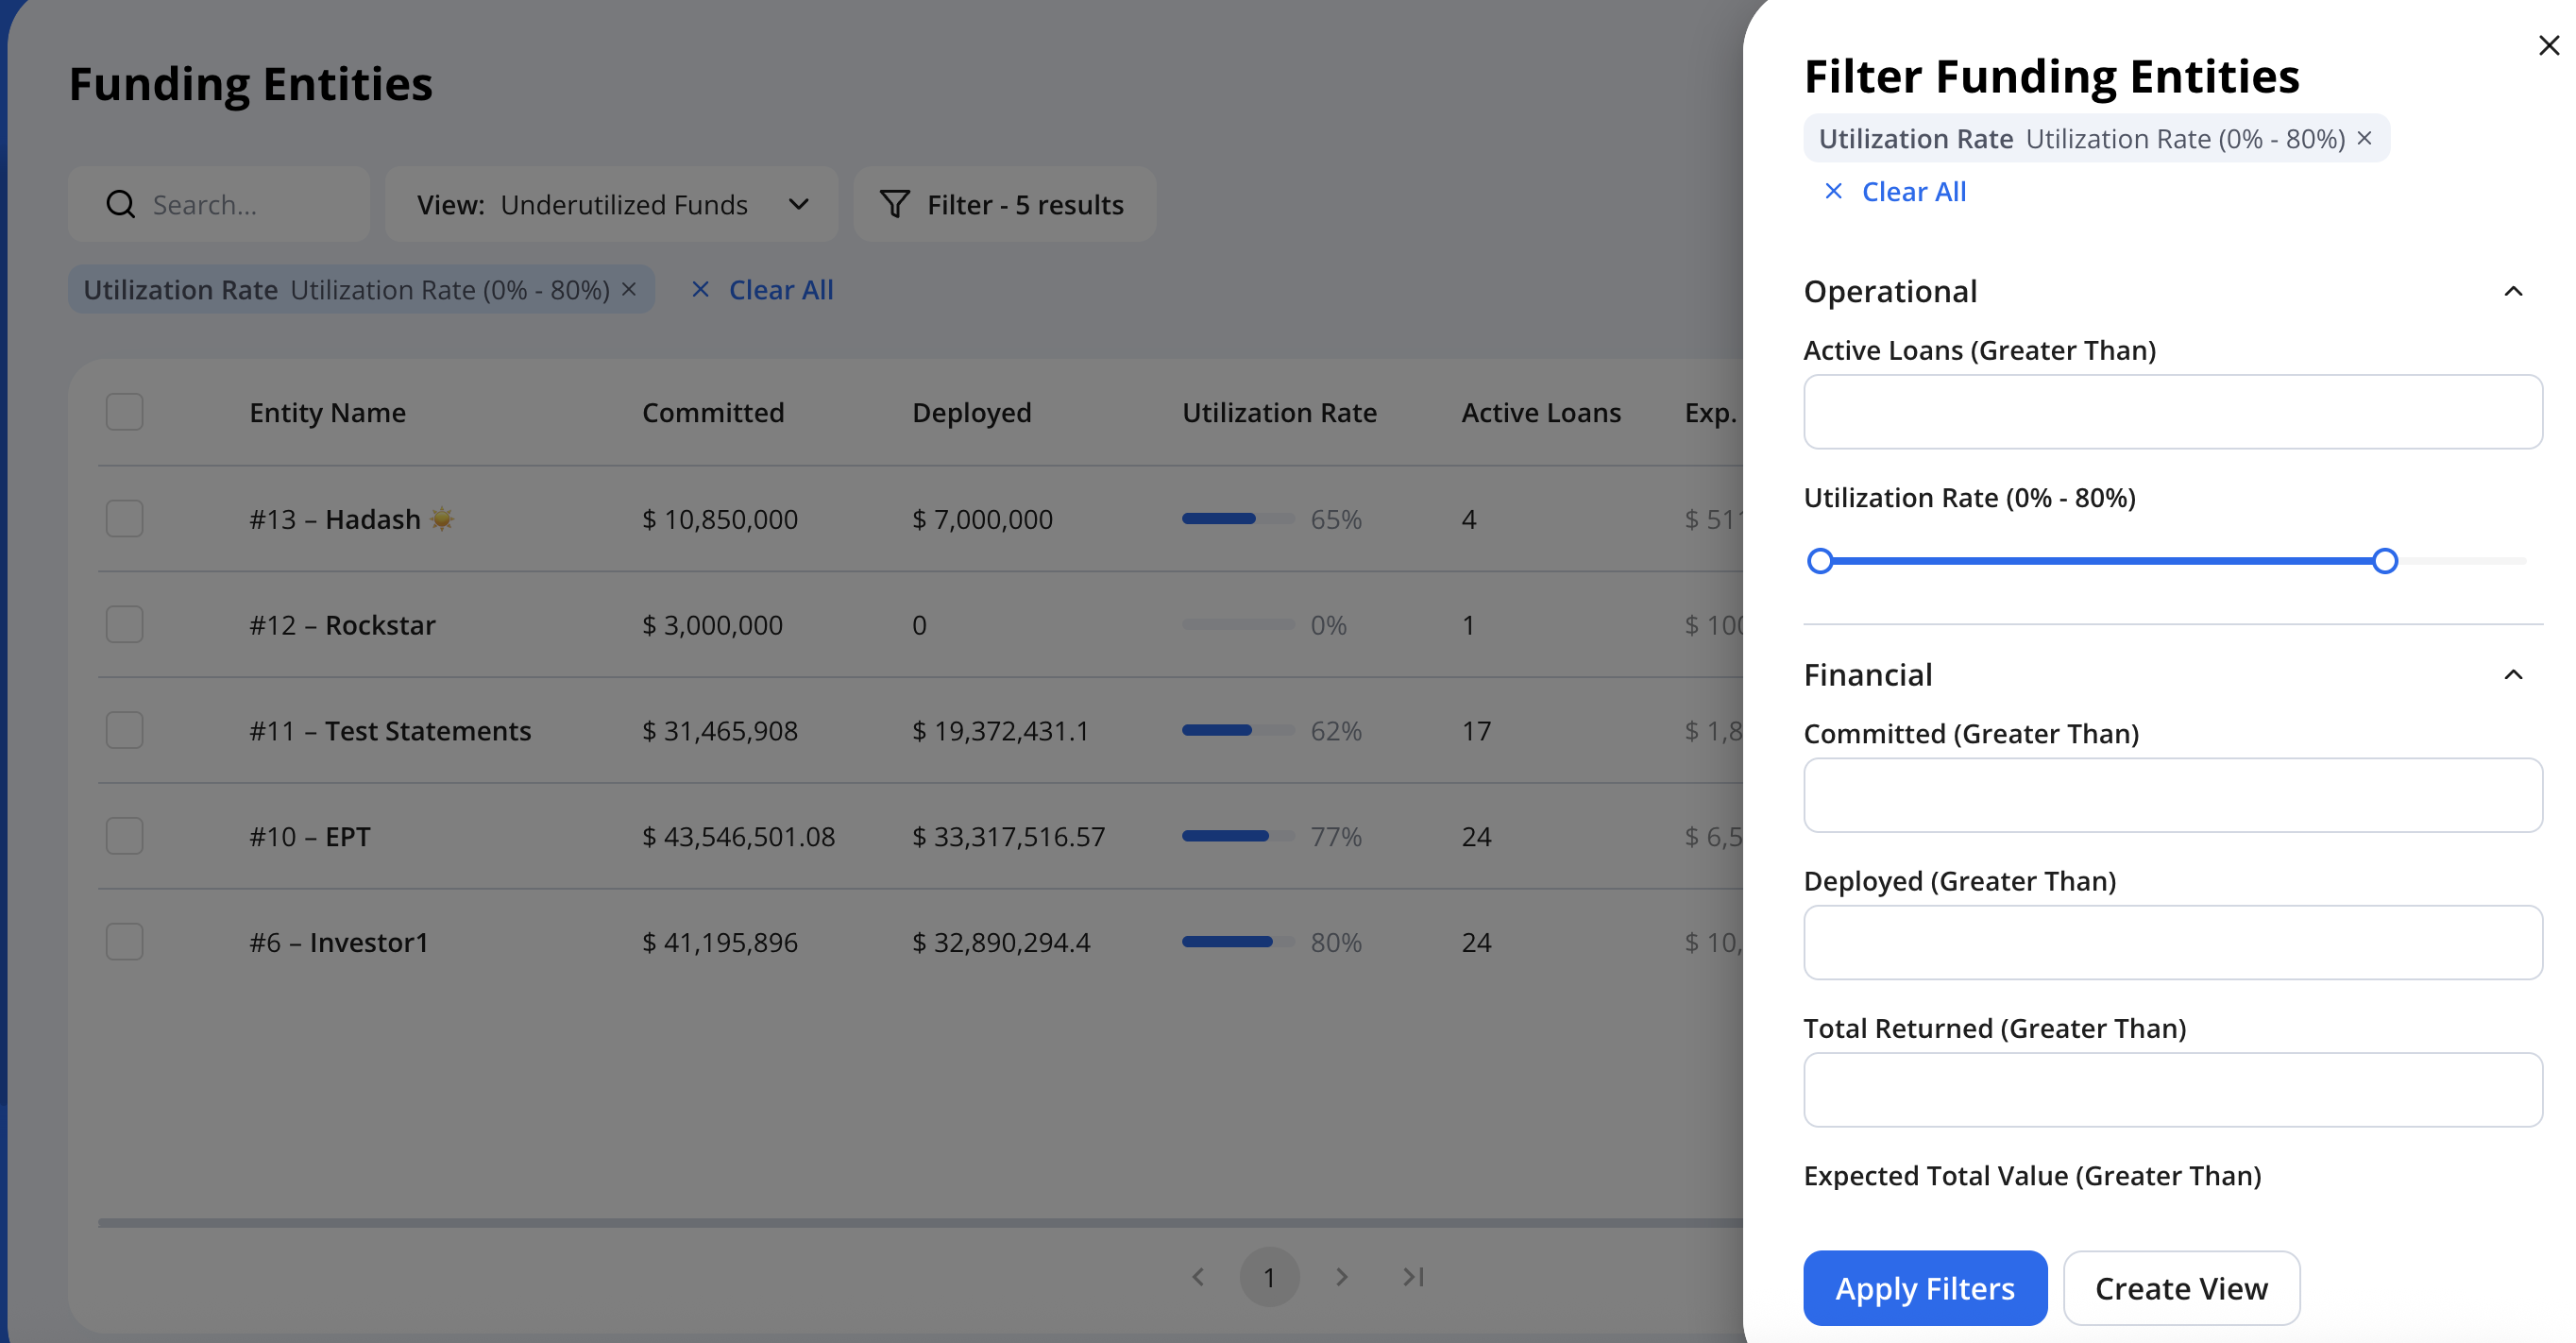2576x1343 pixels.
Task: Click the Search input field
Action: point(219,204)
